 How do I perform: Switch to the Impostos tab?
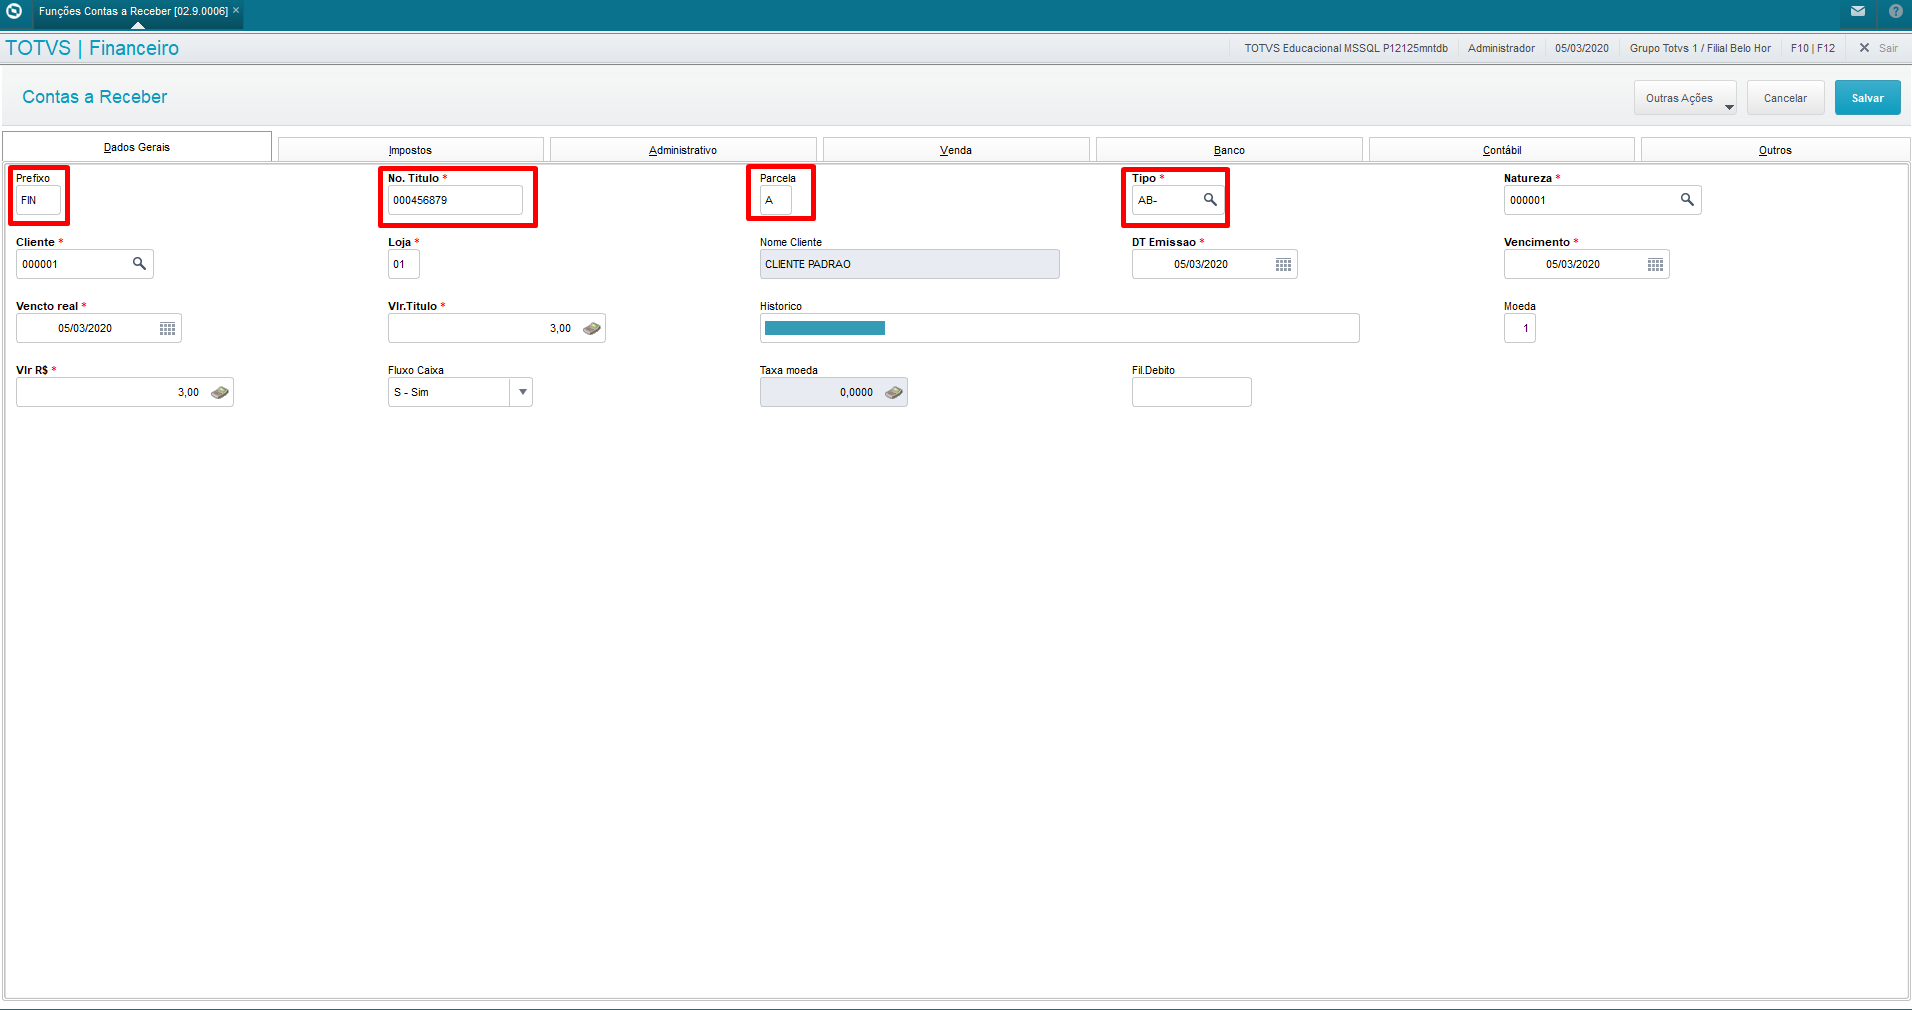411,150
